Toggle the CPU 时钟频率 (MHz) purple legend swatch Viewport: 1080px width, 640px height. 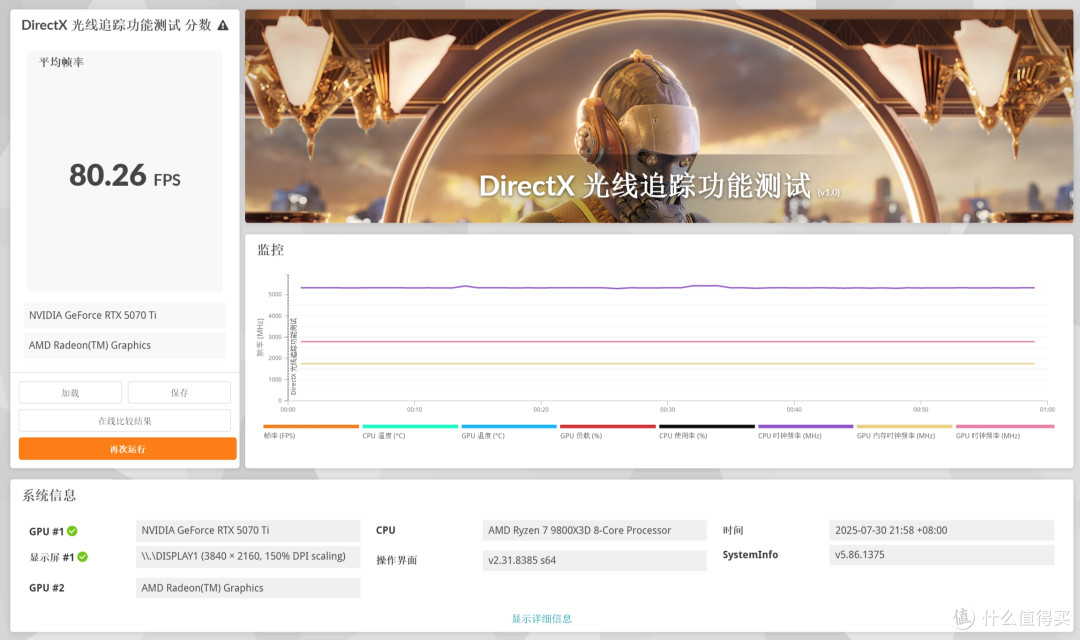click(x=806, y=426)
